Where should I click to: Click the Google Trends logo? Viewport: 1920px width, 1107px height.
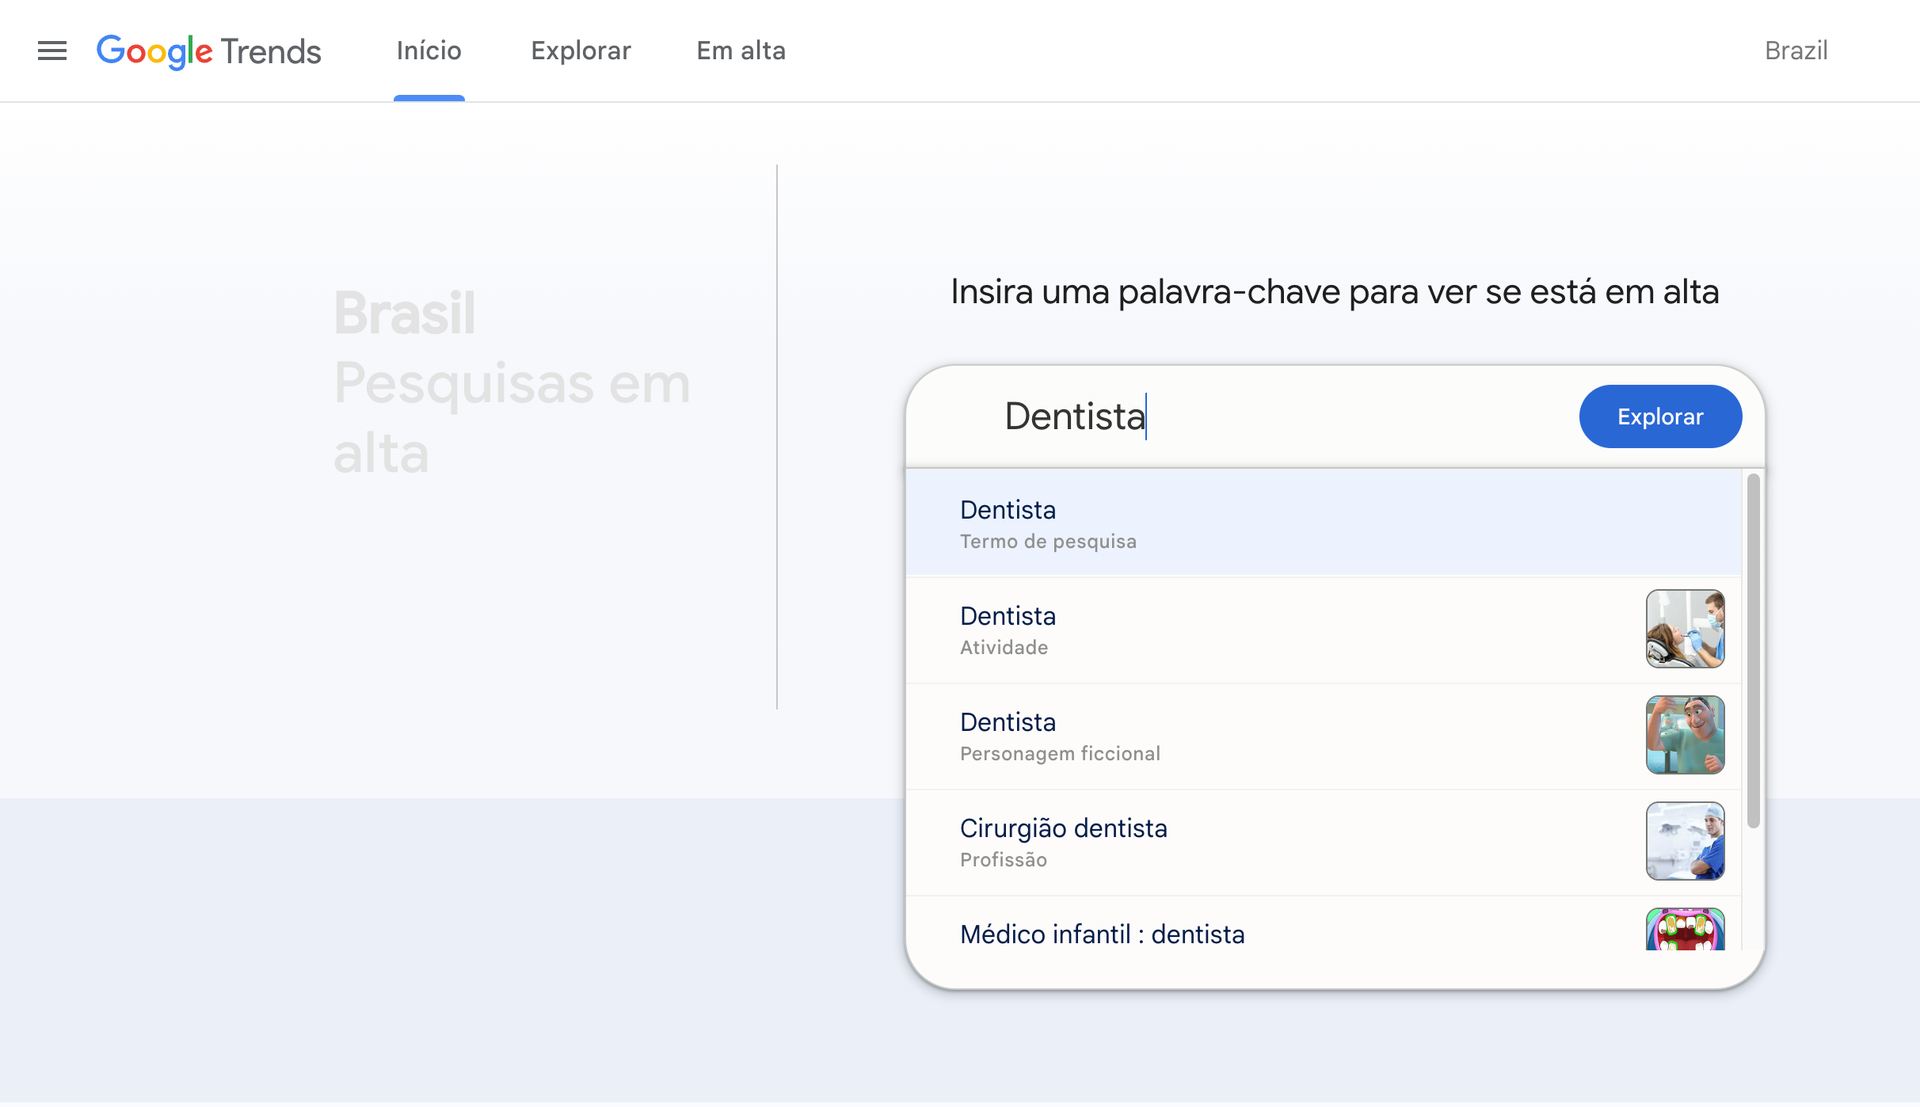[x=208, y=51]
